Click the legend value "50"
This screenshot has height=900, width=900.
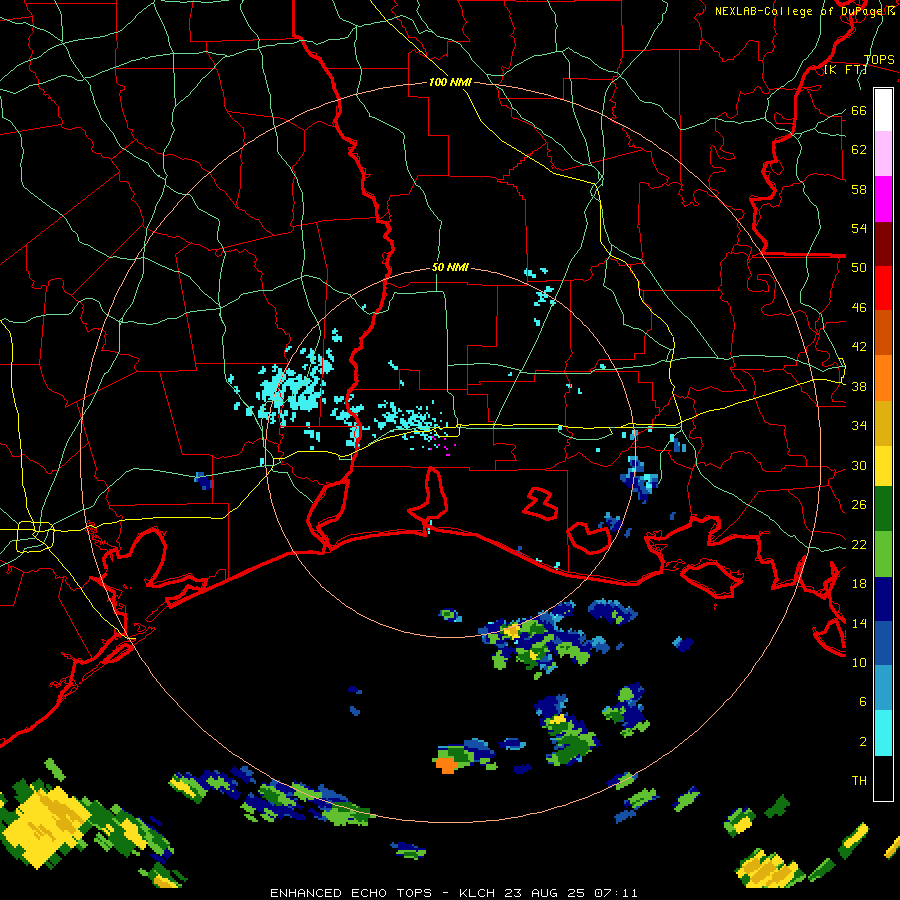pyautogui.click(x=859, y=268)
